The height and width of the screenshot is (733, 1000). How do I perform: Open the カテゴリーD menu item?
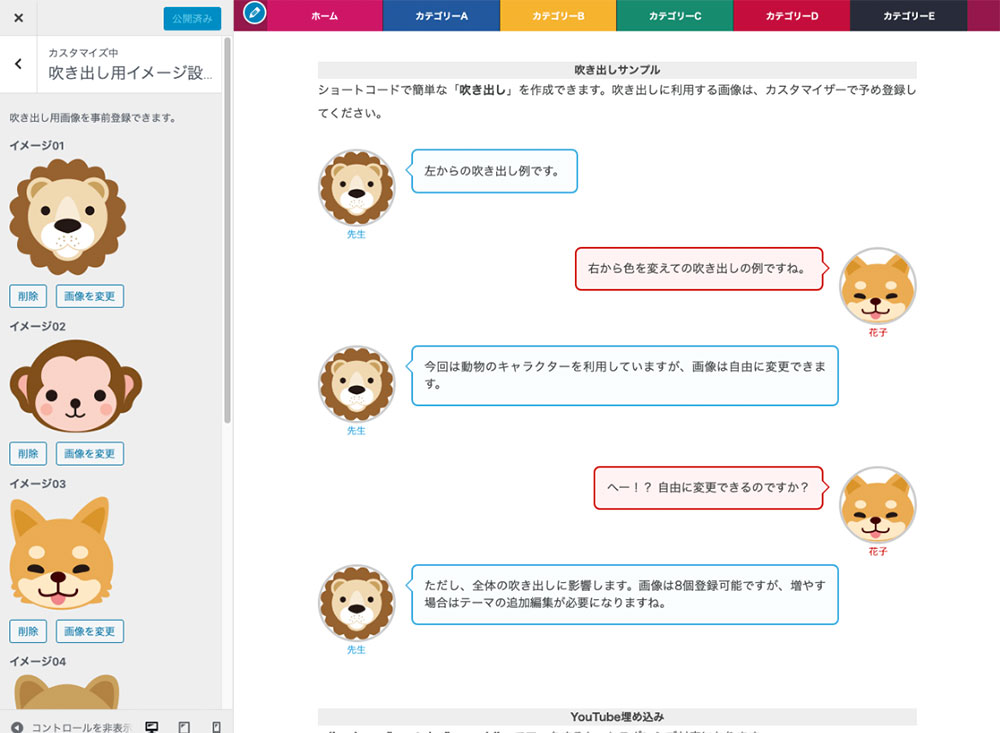791,16
